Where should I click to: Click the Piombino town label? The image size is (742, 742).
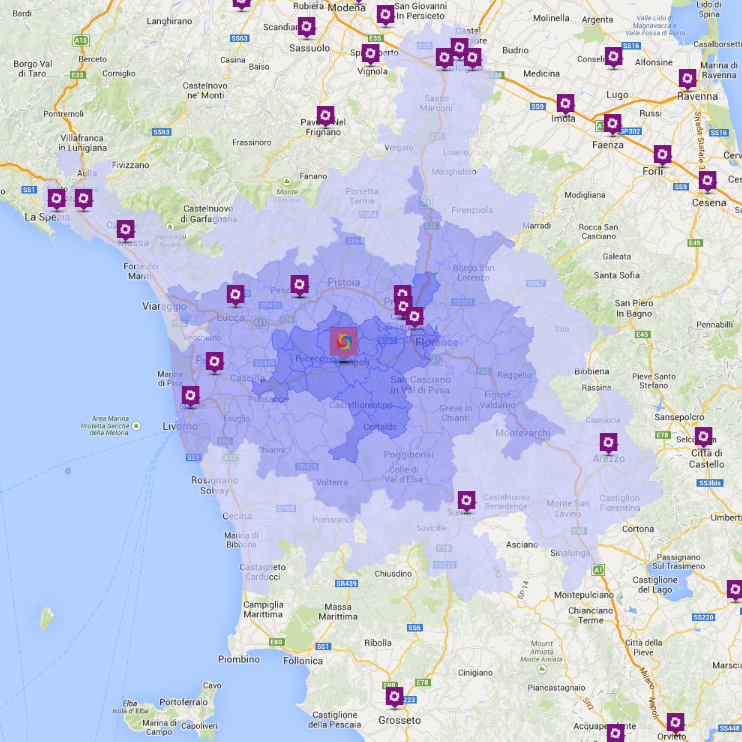tap(239, 659)
